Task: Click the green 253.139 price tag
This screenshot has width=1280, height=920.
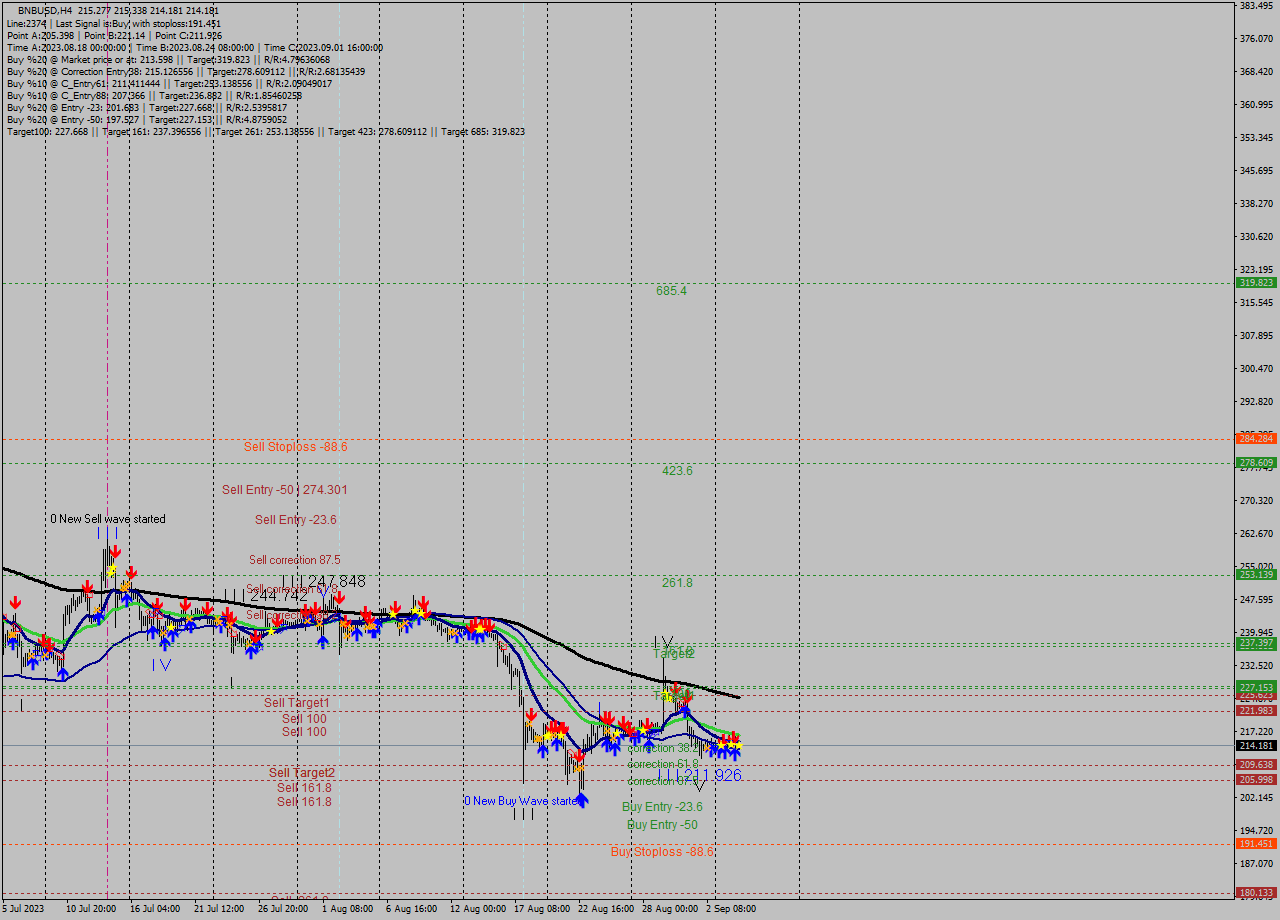Action: tap(1257, 575)
